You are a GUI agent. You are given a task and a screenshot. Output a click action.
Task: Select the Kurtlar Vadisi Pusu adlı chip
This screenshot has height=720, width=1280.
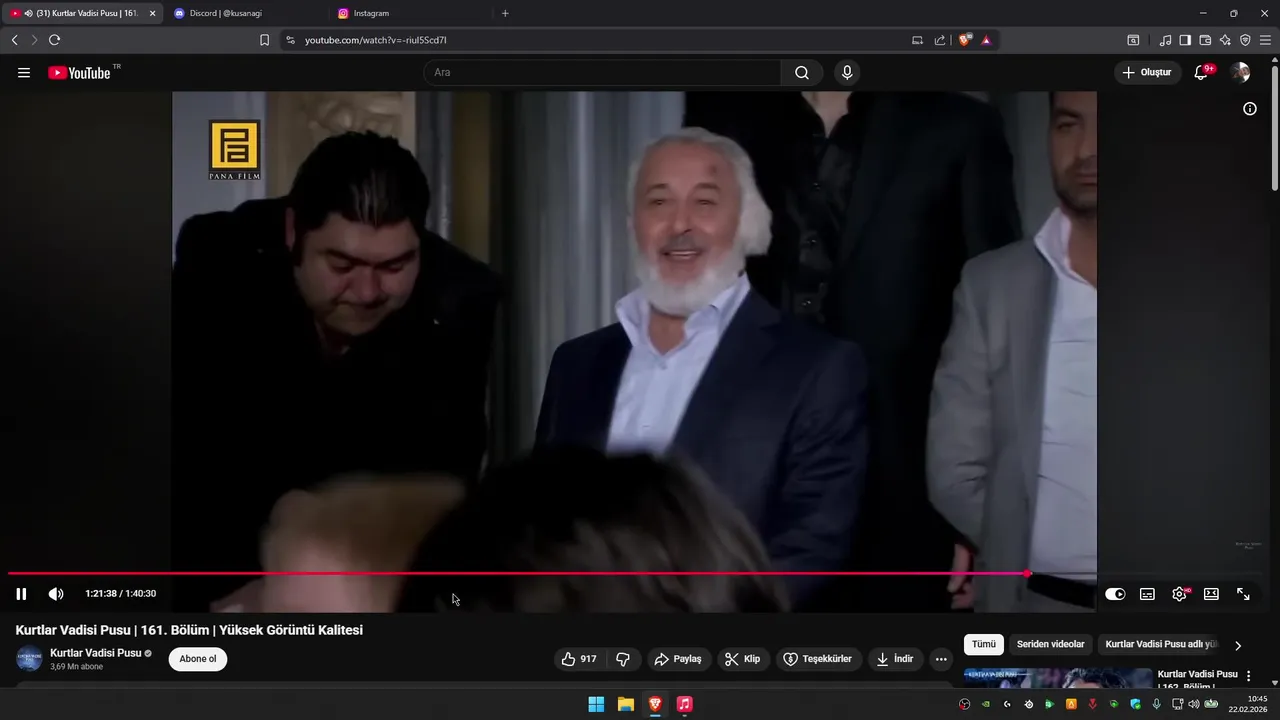(1161, 644)
